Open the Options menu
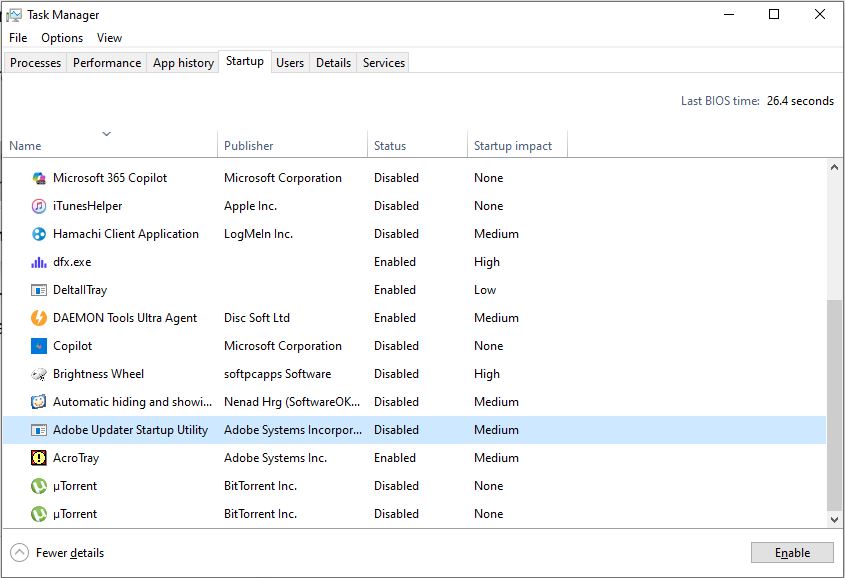Image resolution: width=845 pixels, height=578 pixels. tap(62, 38)
